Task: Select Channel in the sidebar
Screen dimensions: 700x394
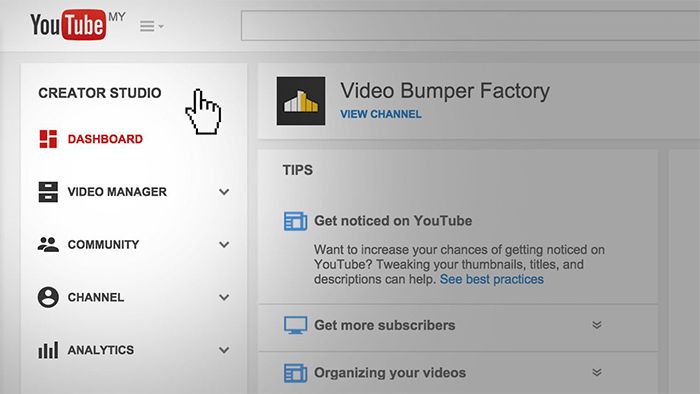Action: pyautogui.click(x=96, y=297)
